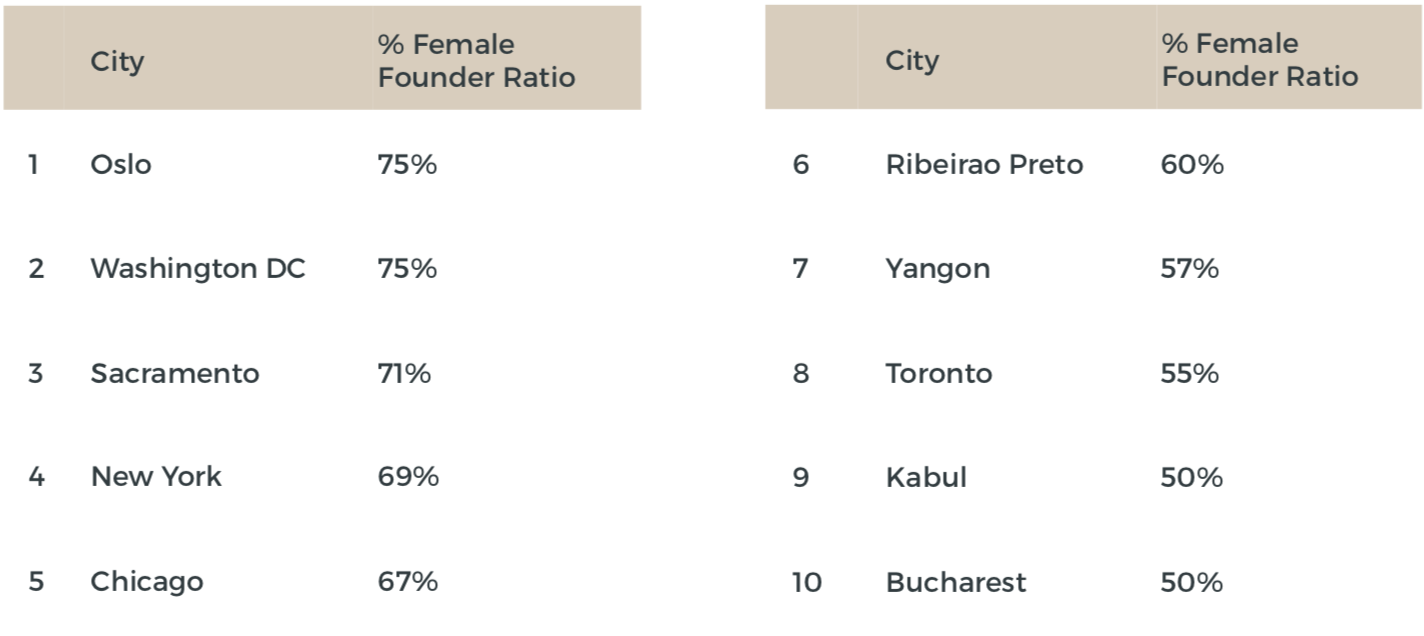Image resolution: width=1424 pixels, height=636 pixels.
Task: Click the 71% ratio value
Action: (404, 374)
